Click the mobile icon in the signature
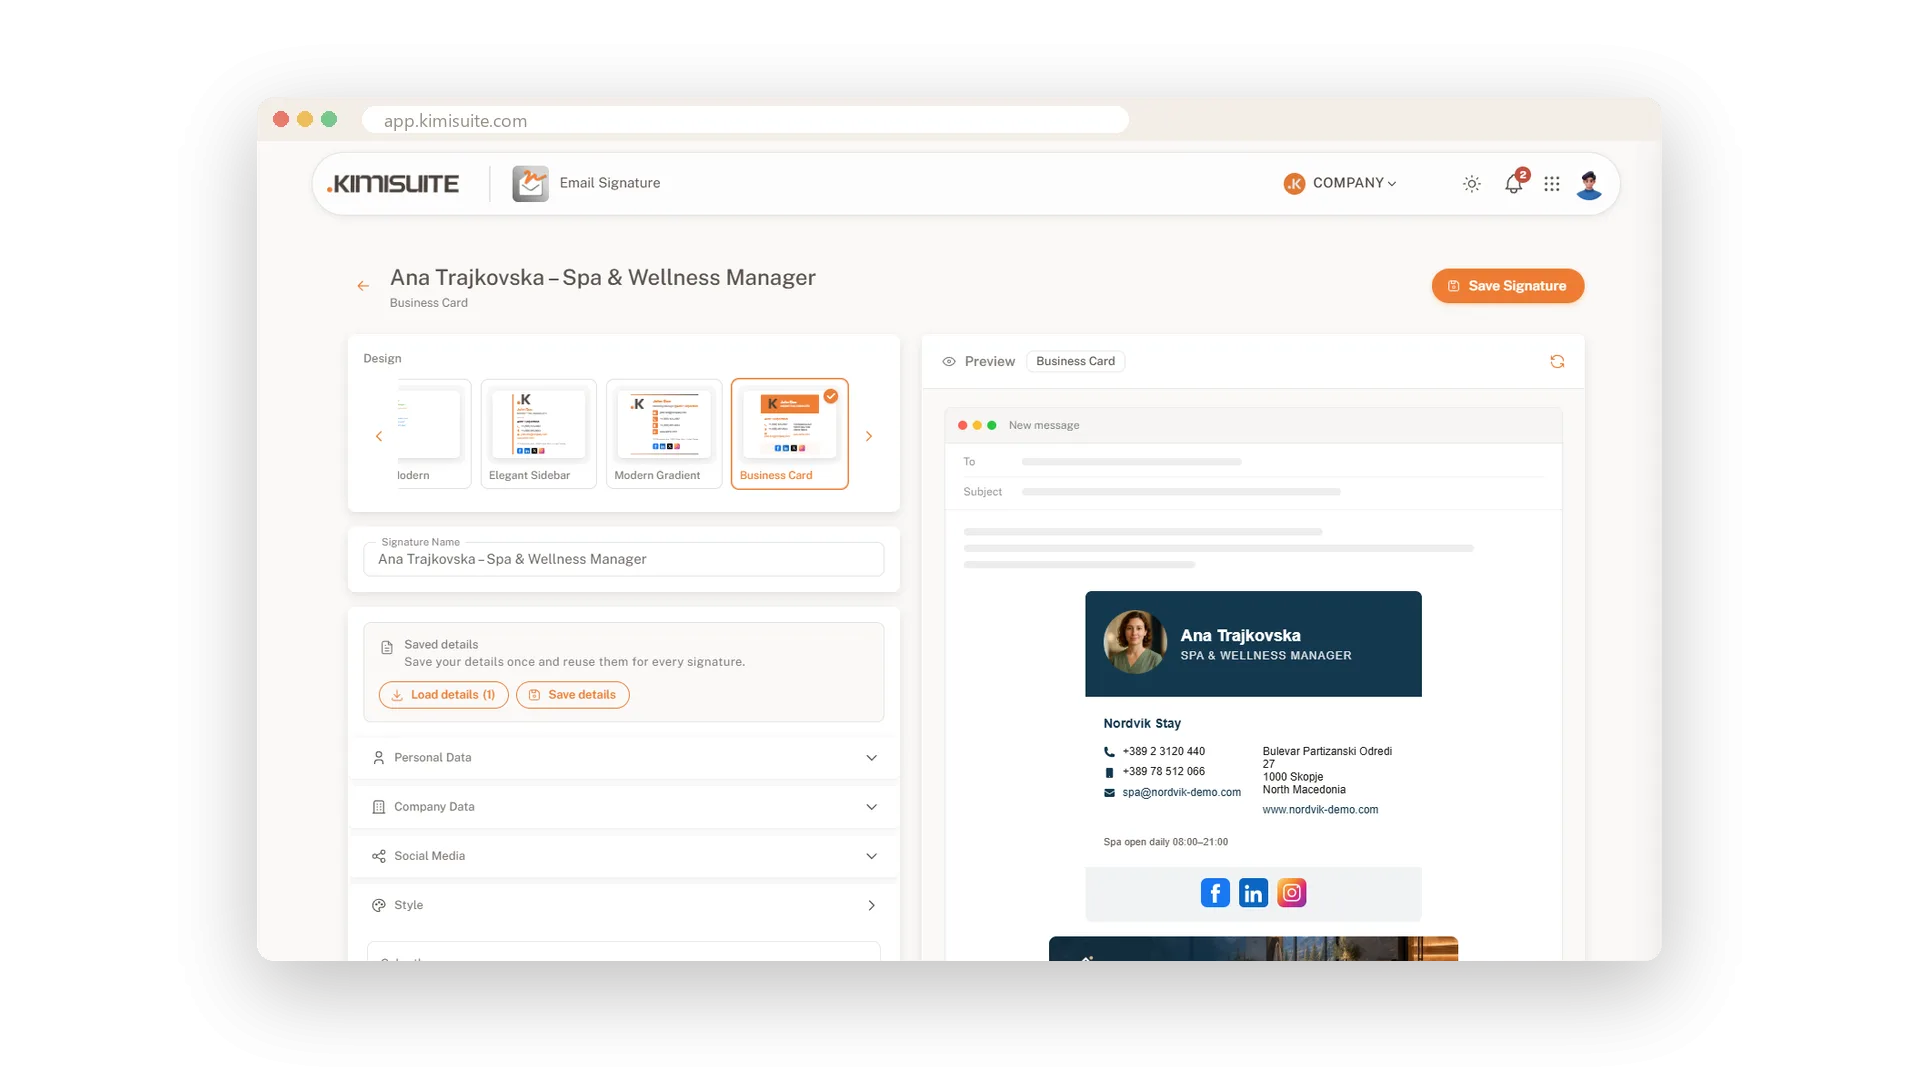The image size is (1920, 1080). click(1109, 772)
